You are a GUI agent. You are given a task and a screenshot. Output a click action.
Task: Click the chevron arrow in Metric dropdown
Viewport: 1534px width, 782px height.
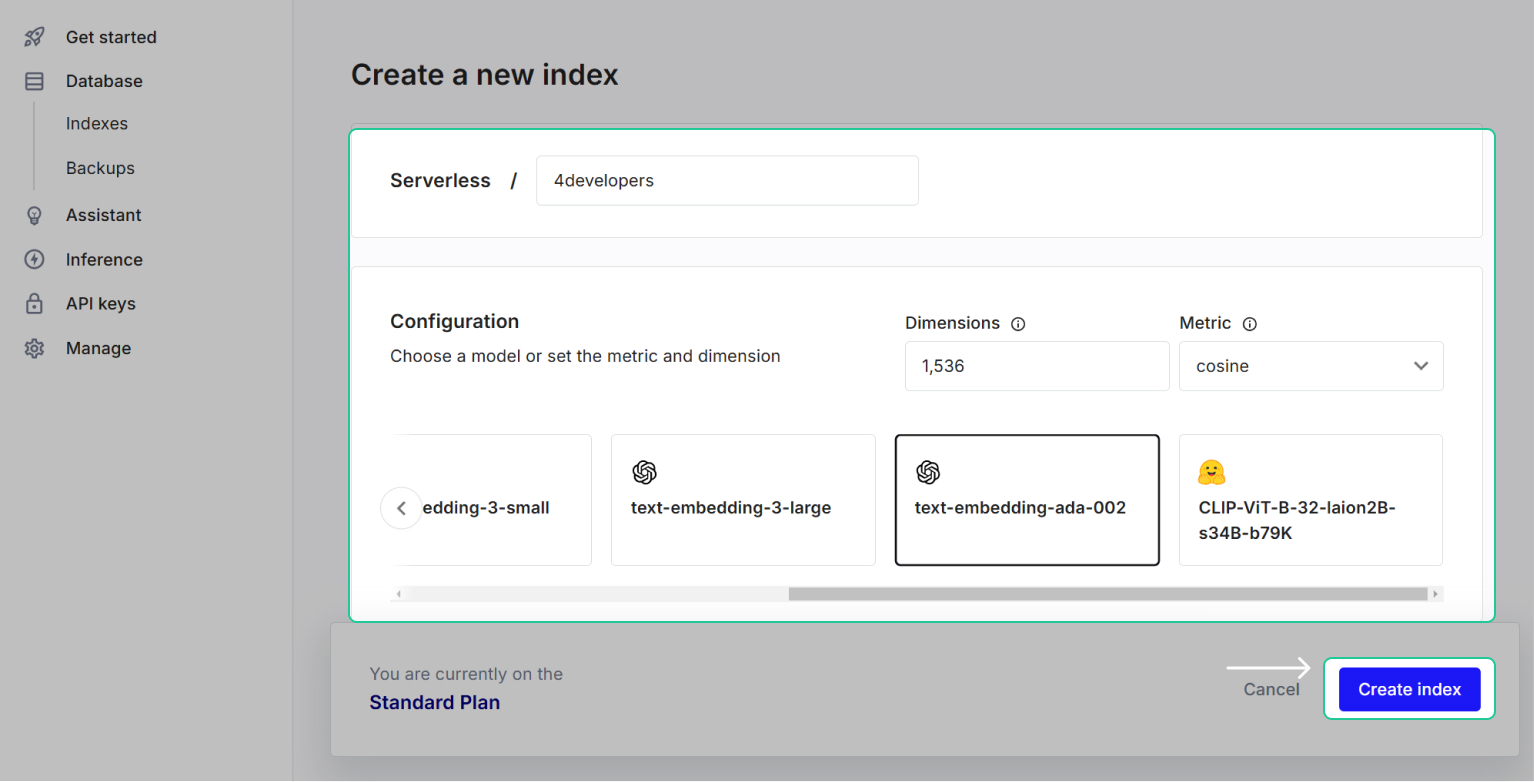click(x=1421, y=366)
